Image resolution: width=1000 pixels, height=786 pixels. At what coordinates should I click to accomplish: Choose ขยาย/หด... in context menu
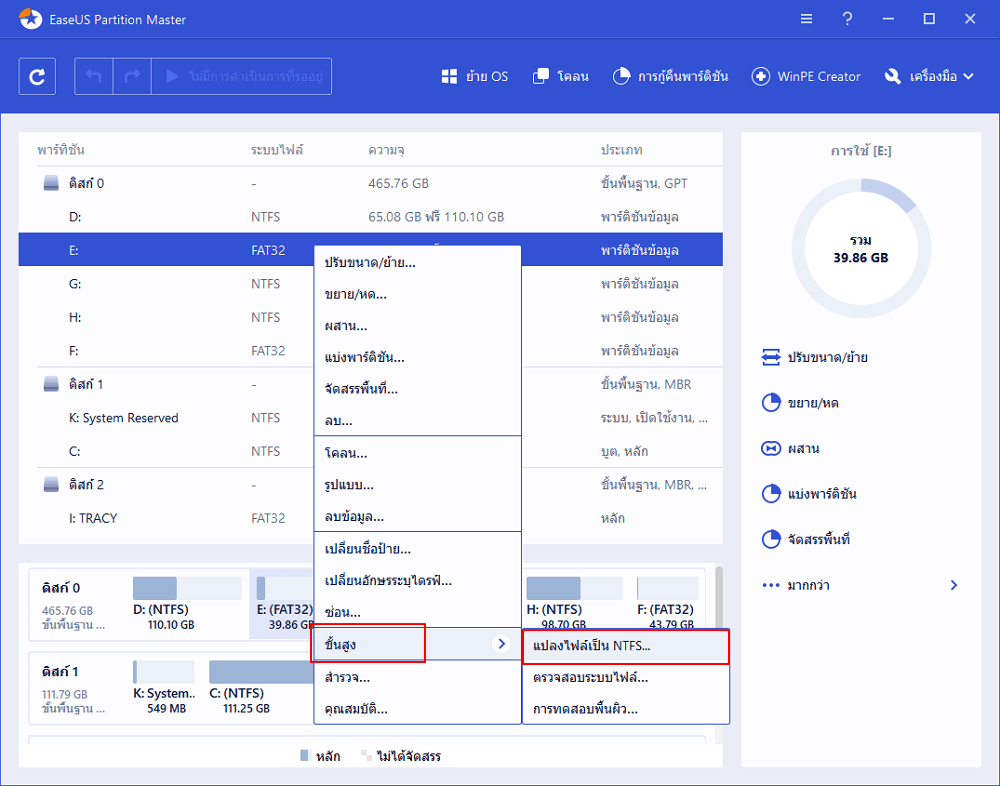(x=418, y=294)
